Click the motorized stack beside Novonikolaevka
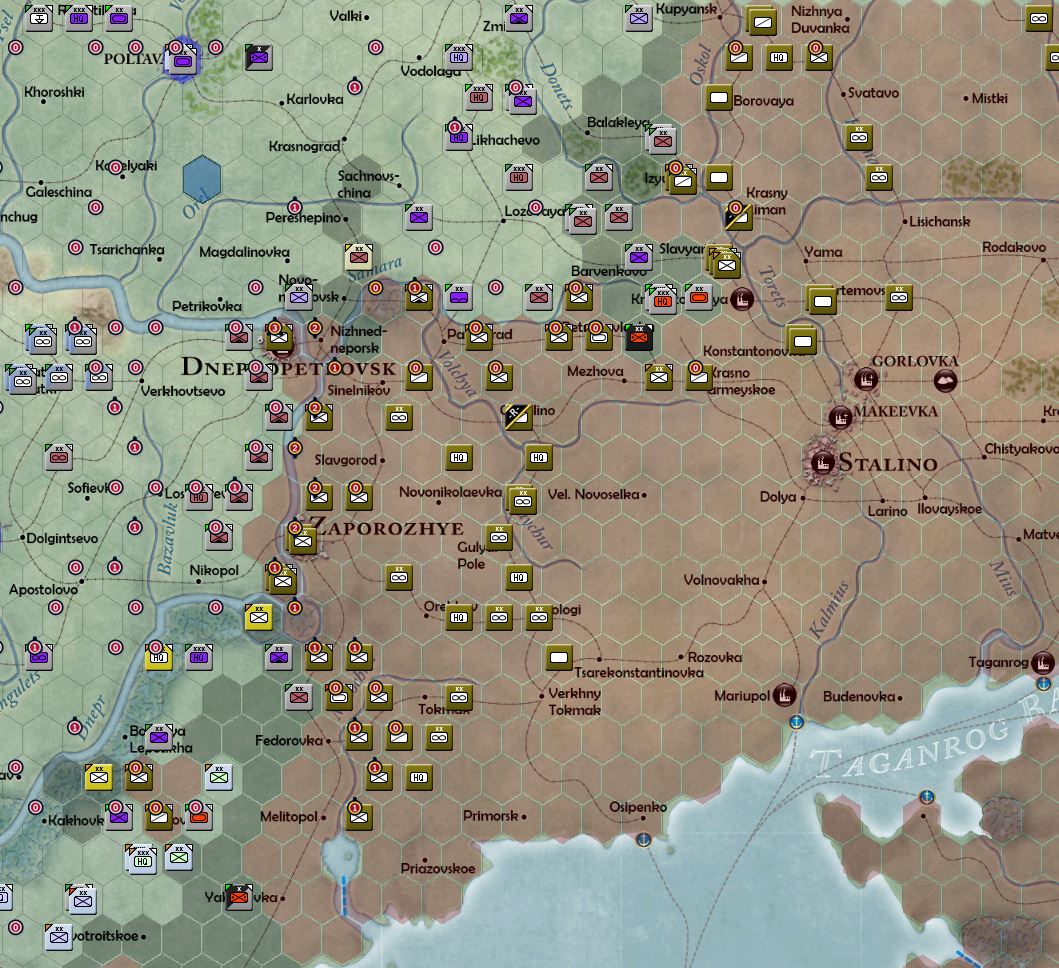This screenshot has width=1059, height=968. click(x=521, y=499)
